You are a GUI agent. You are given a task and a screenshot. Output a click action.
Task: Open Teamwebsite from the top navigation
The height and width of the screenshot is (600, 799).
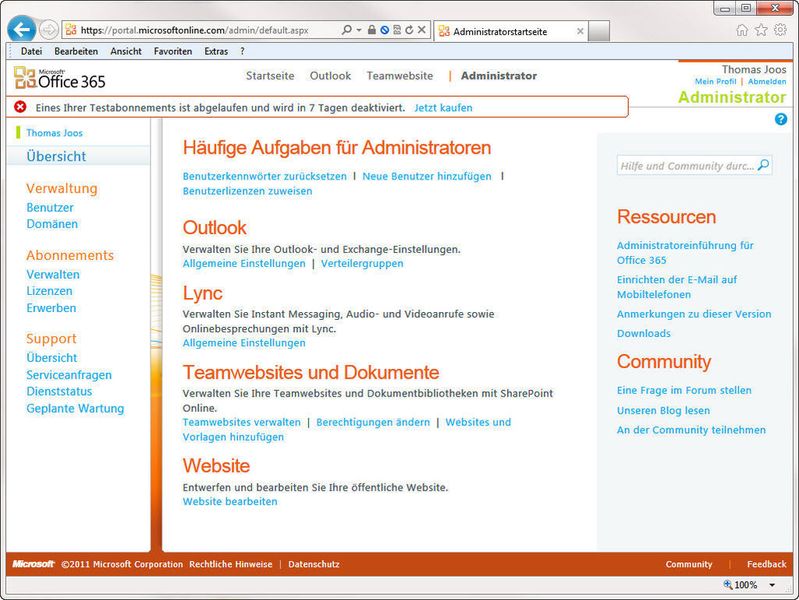point(400,76)
